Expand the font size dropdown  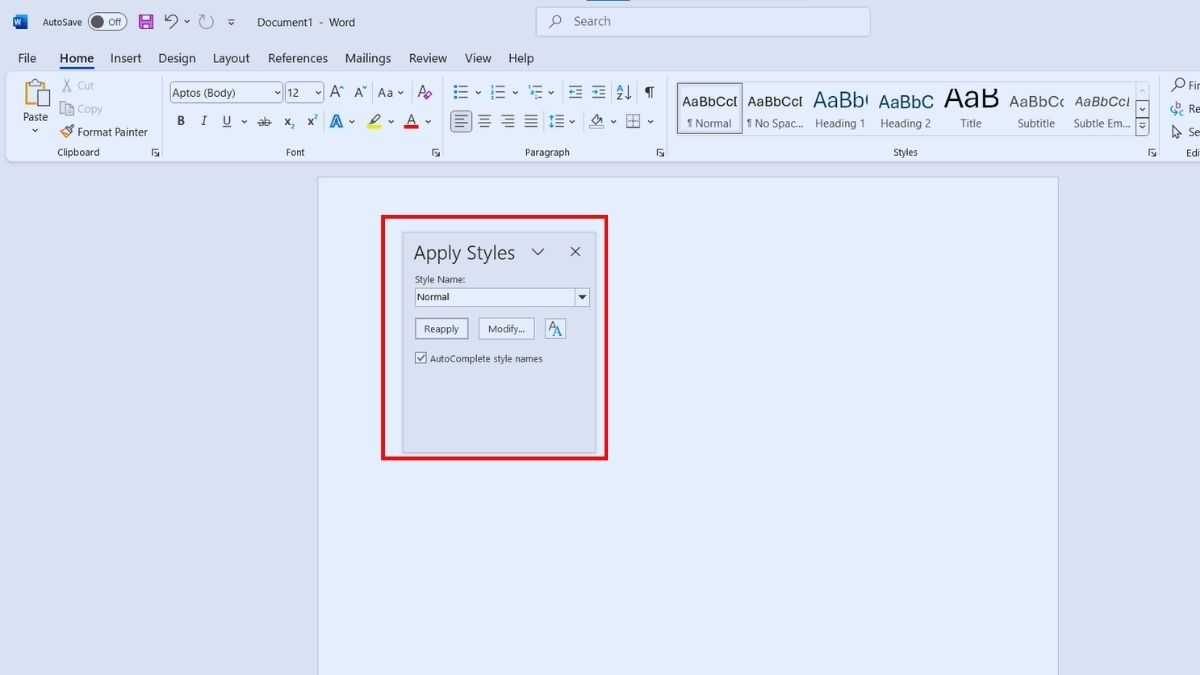318,93
